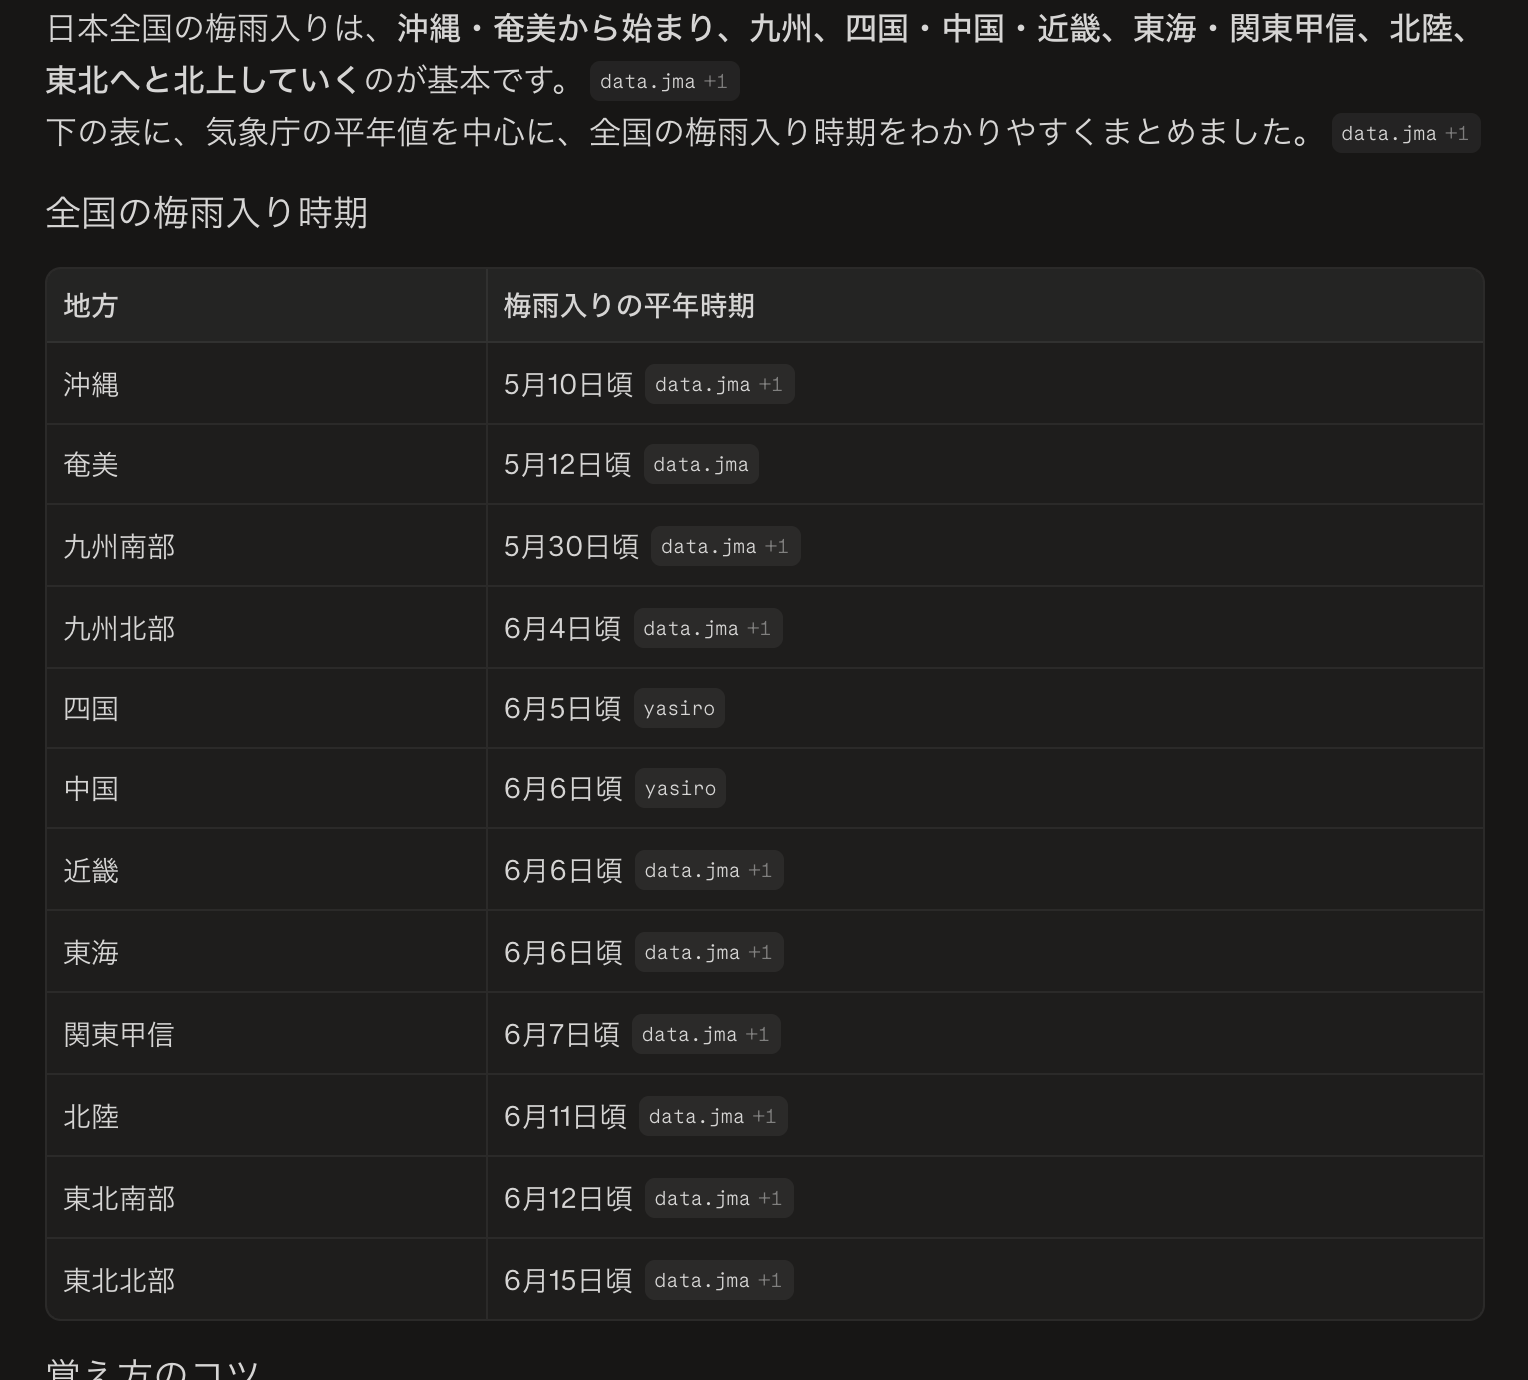Open data.jma citation in 東海 row
This screenshot has height=1380, width=1528.
709,952
